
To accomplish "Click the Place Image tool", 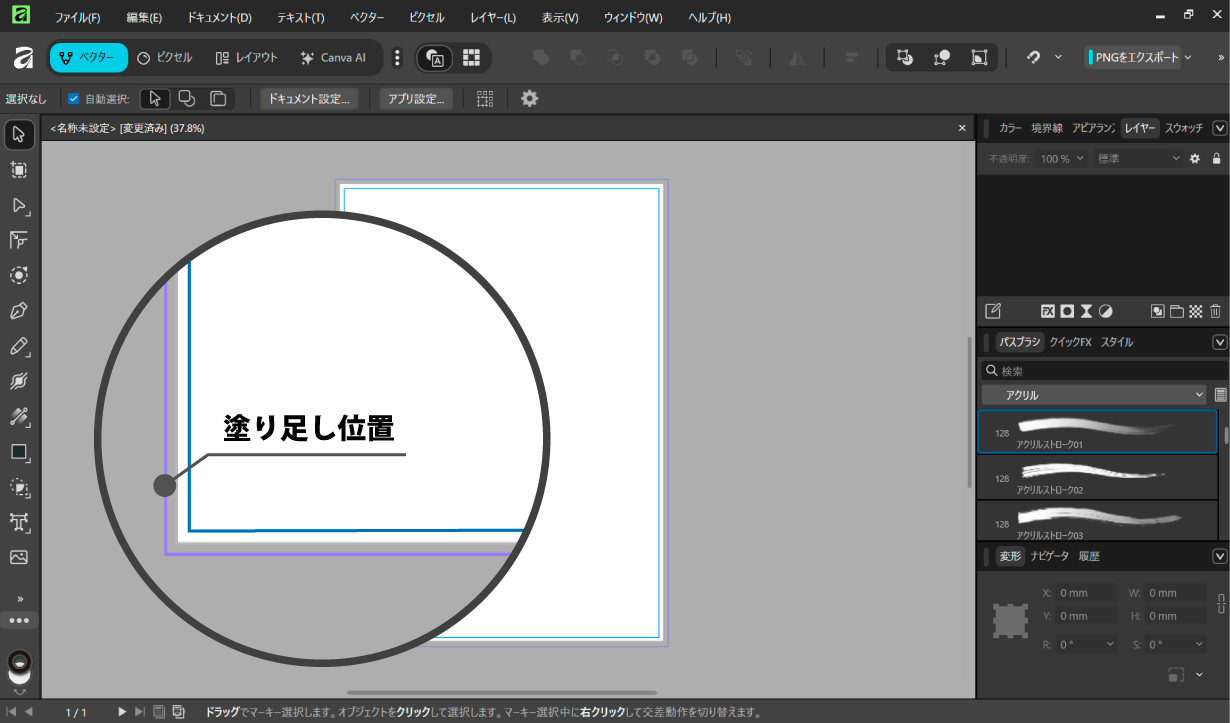I will 18,557.
